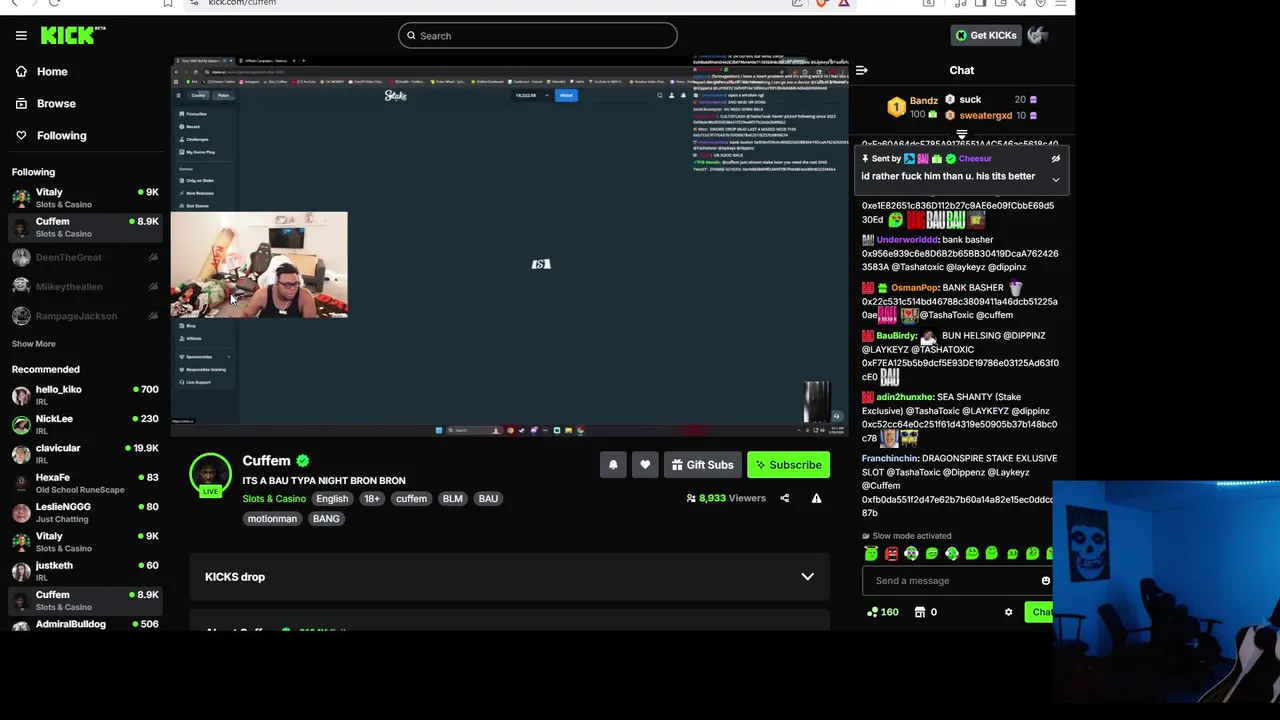
Task: Select the BAU tag
Action: click(x=488, y=499)
